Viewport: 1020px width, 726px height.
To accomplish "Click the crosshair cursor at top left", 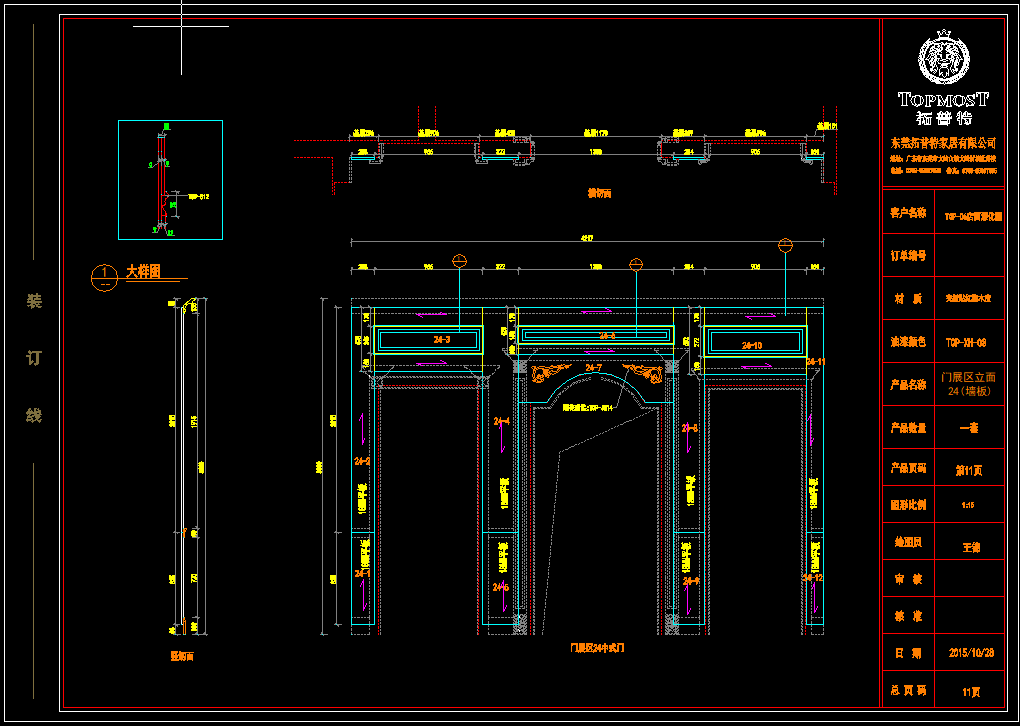I will pyautogui.click(x=181, y=26).
